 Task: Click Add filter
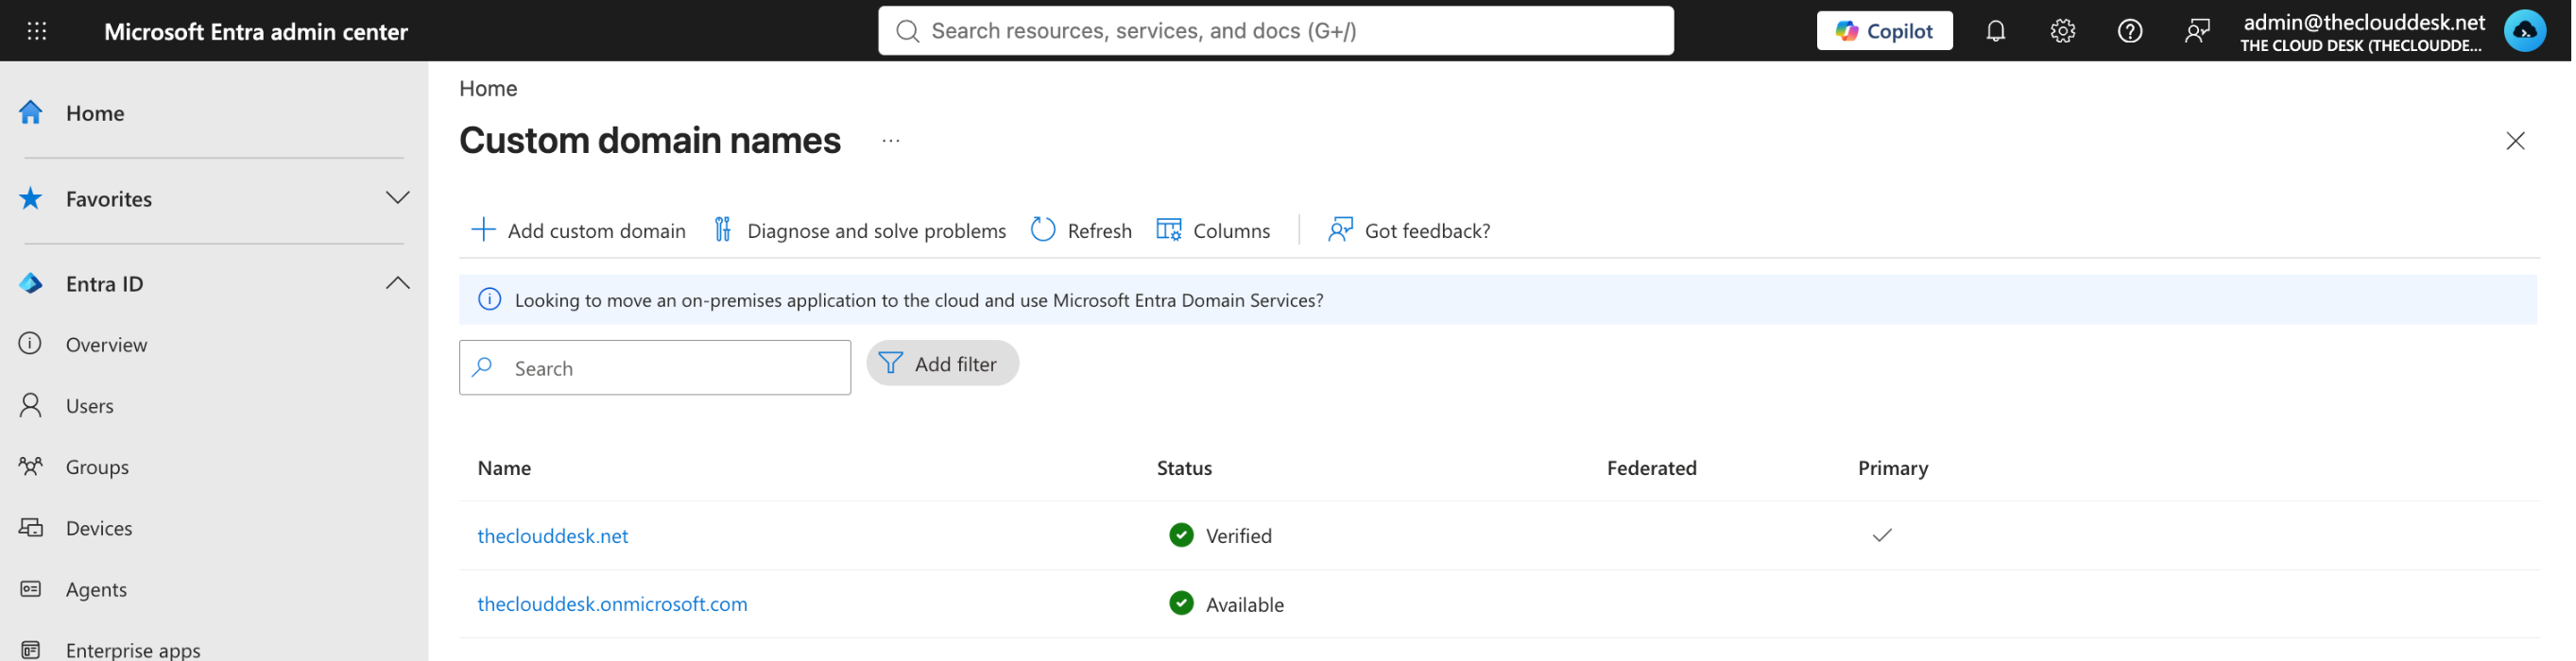(x=944, y=363)
